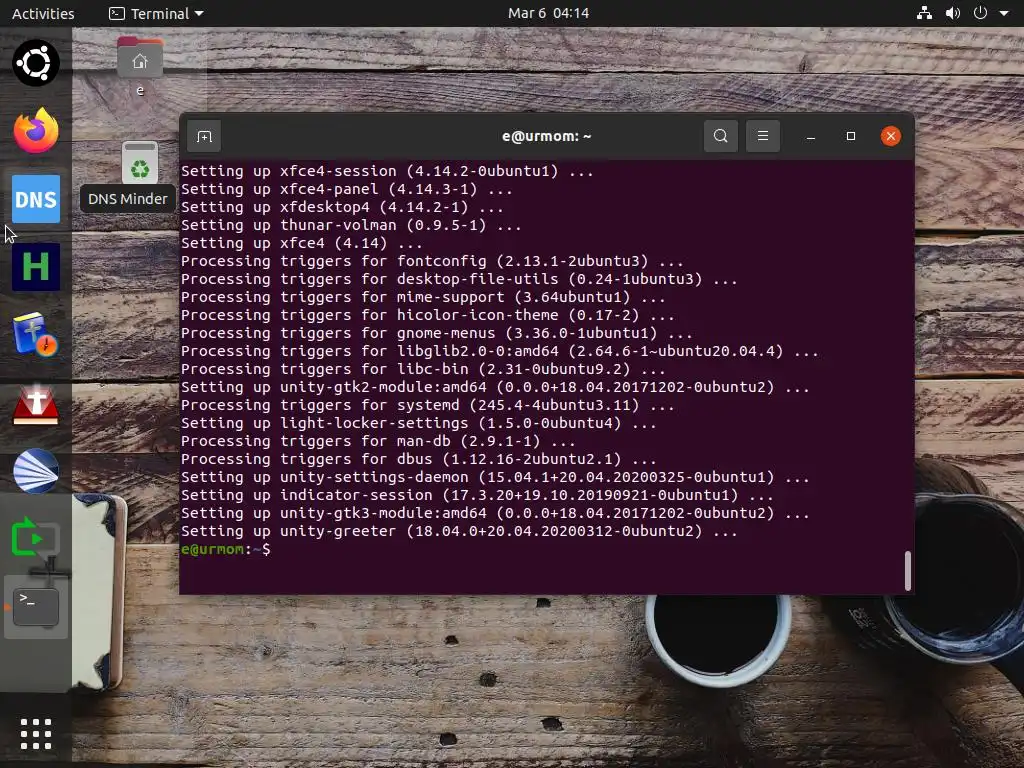1024x768 pixels.
Task: Show Applications grid at dock bottom
Action: pyautogui.click(x=35, y=734)
